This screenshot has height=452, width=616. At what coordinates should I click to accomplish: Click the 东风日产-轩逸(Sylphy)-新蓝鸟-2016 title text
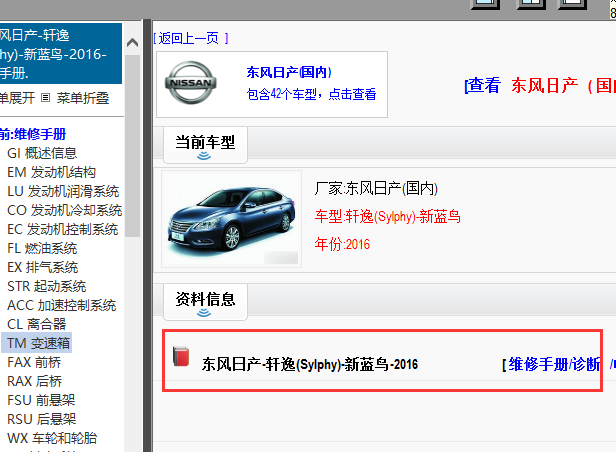pos(310,364)
